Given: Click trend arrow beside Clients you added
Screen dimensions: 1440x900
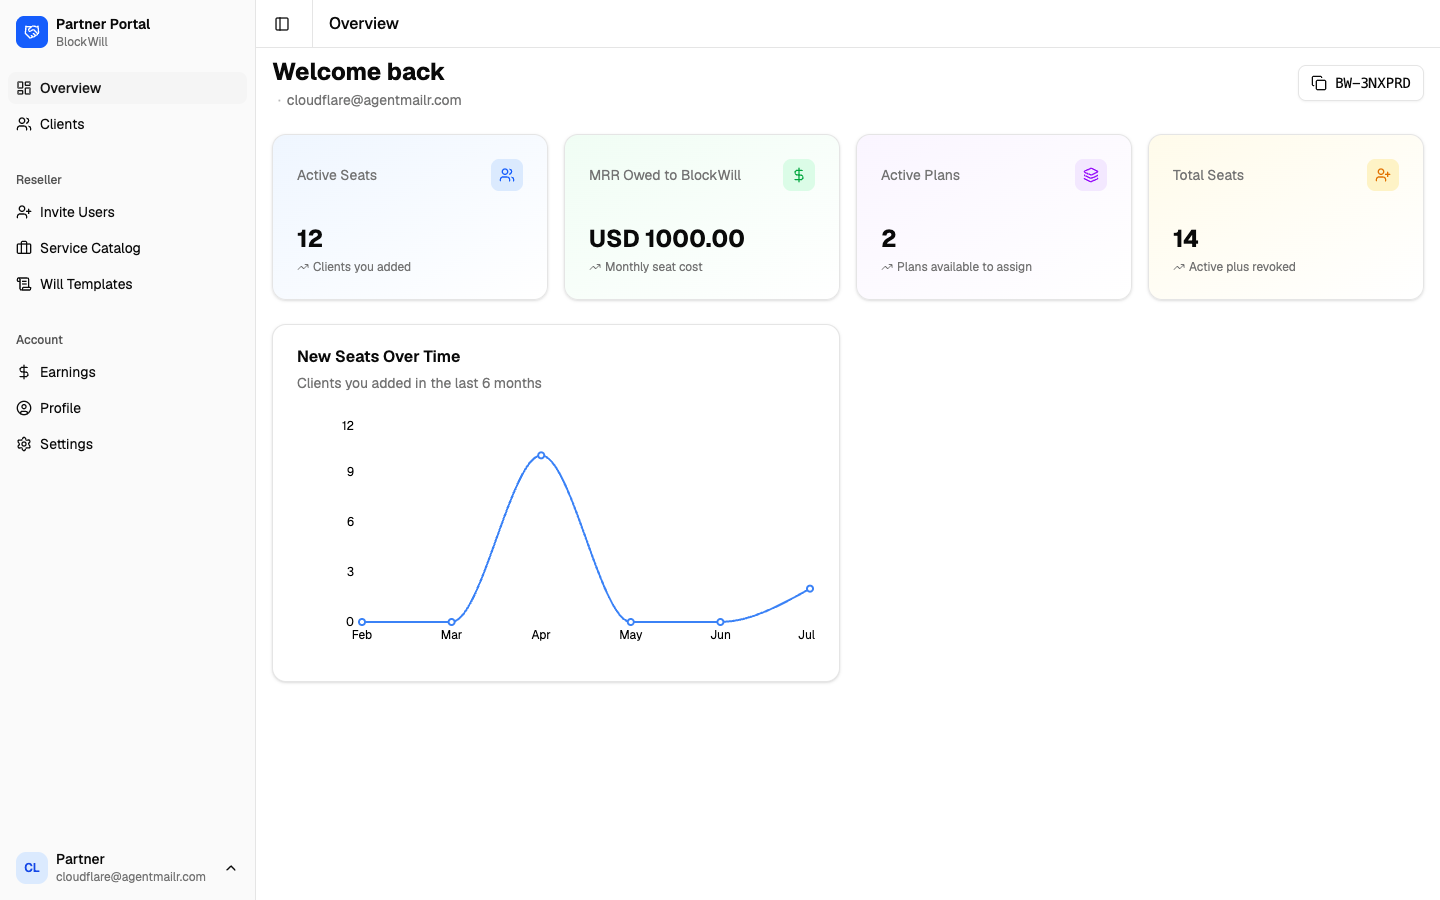Looking at the screenshot, I should 303,267.
